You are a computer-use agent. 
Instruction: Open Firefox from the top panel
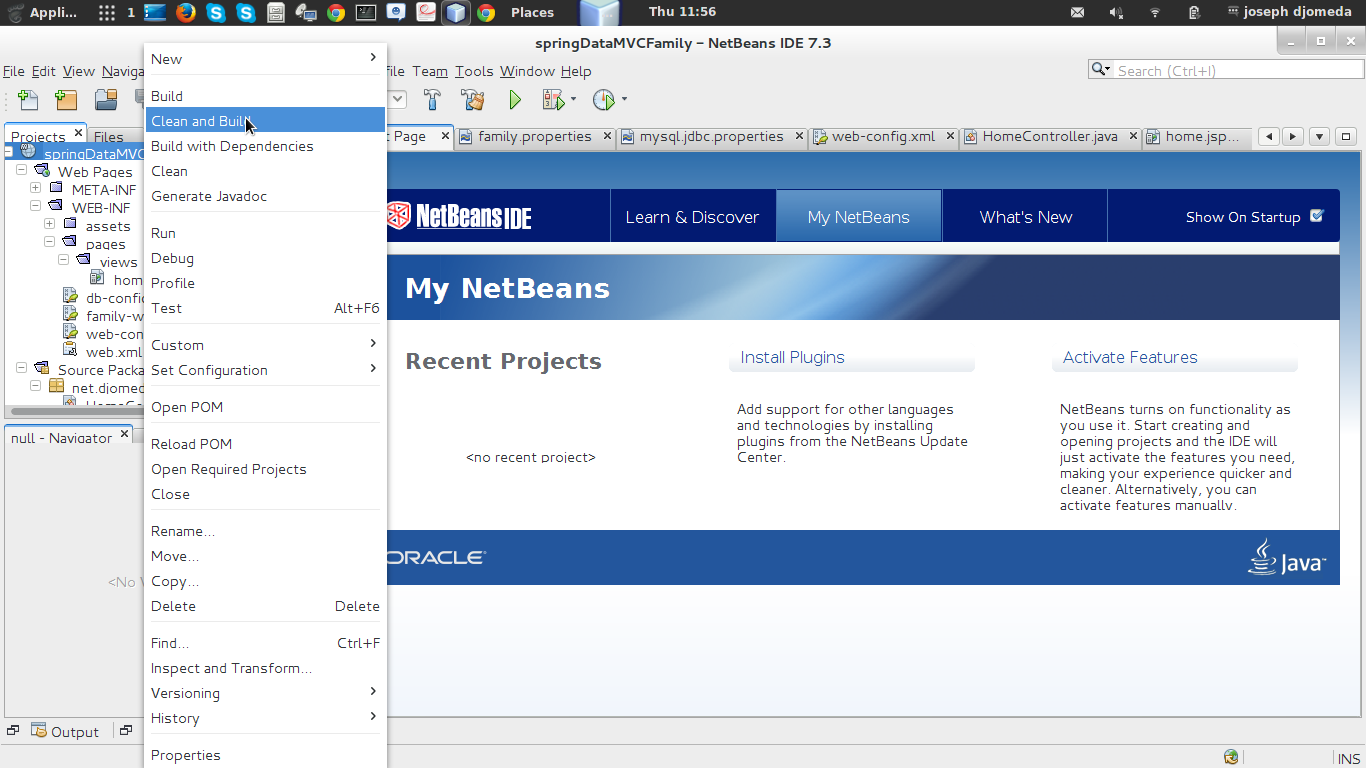pos(185,13)
